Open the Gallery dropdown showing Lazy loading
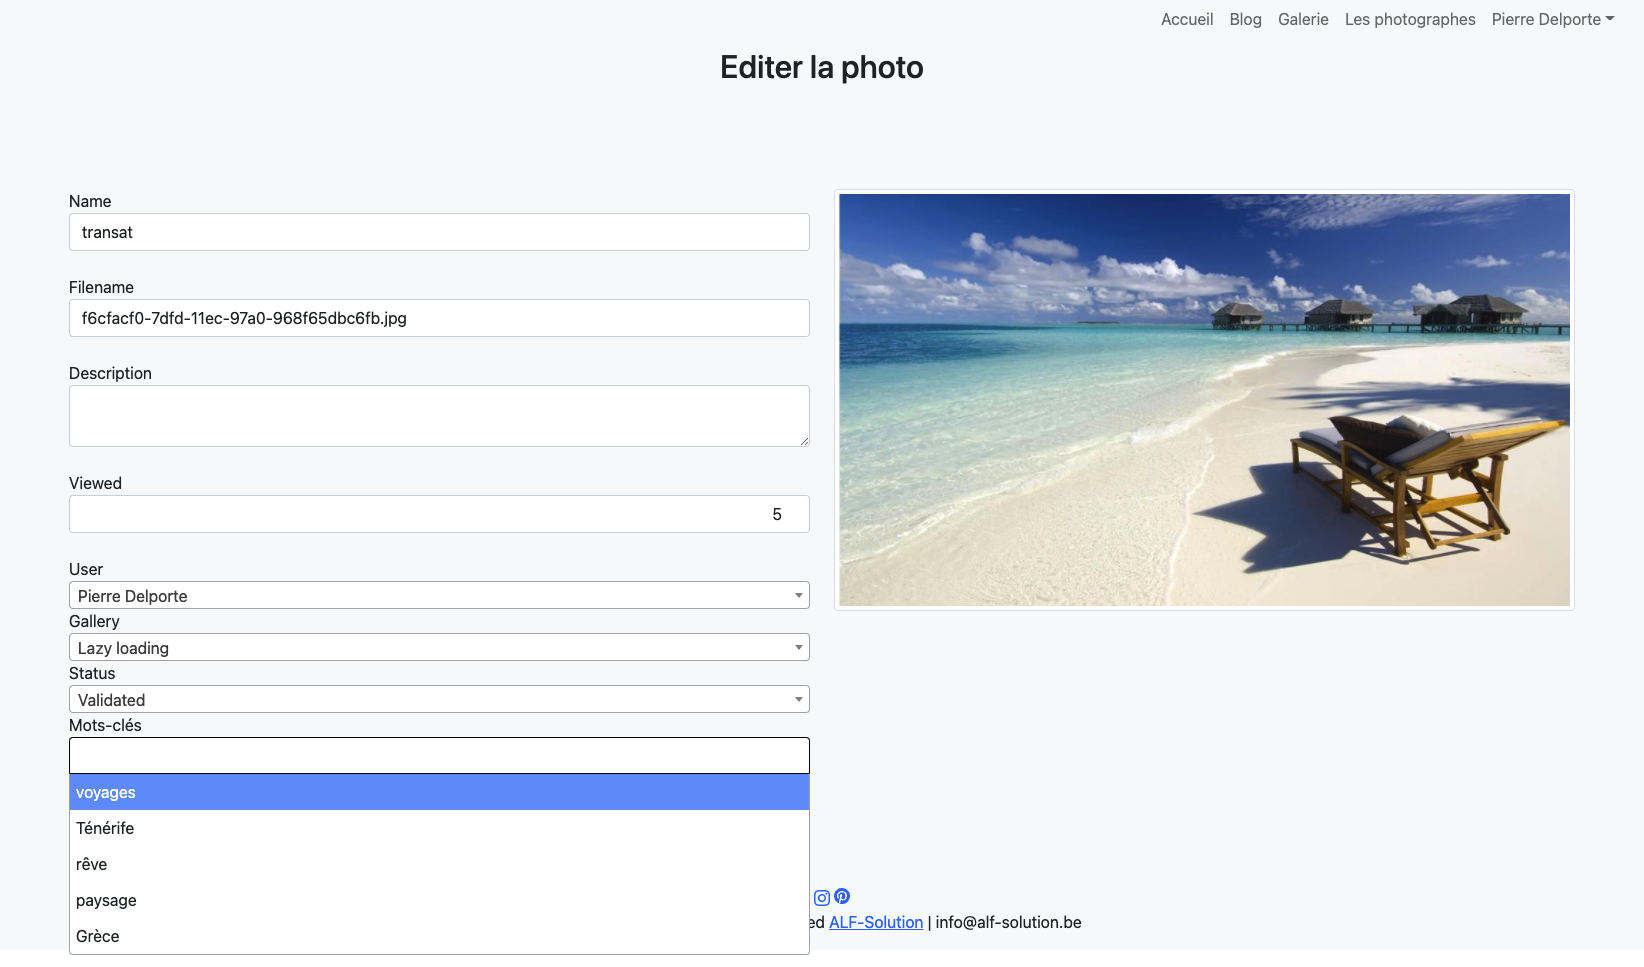This screenshot has height=967, width=1644. coord(439,648)
